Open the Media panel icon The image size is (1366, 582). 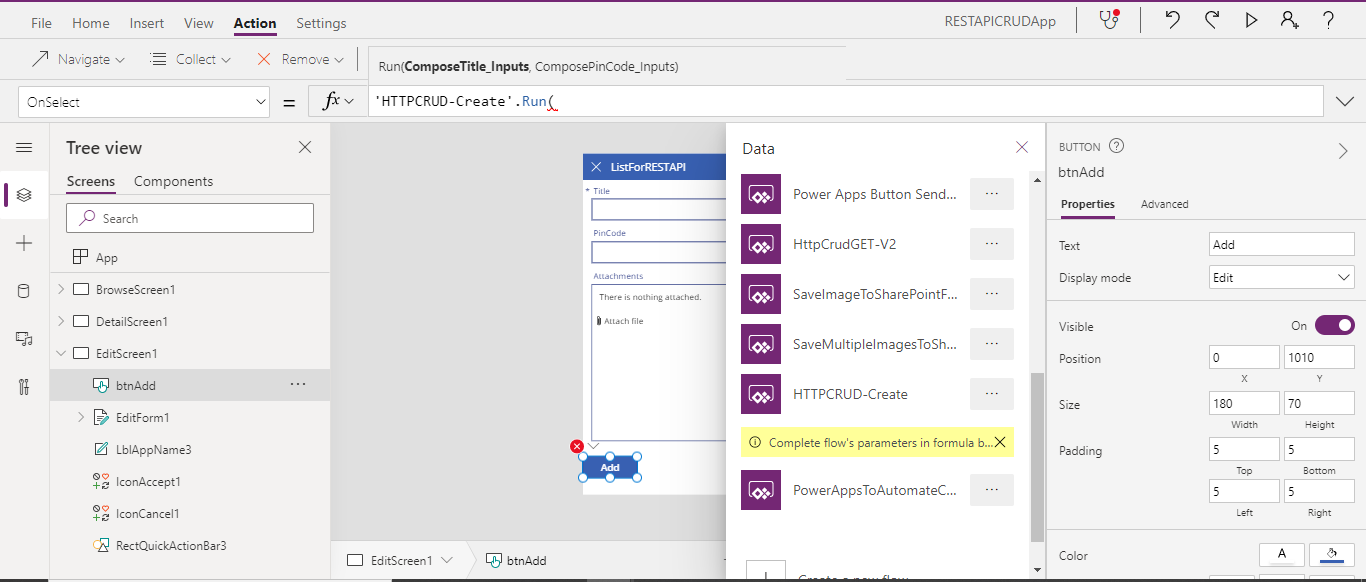(24, 338)
